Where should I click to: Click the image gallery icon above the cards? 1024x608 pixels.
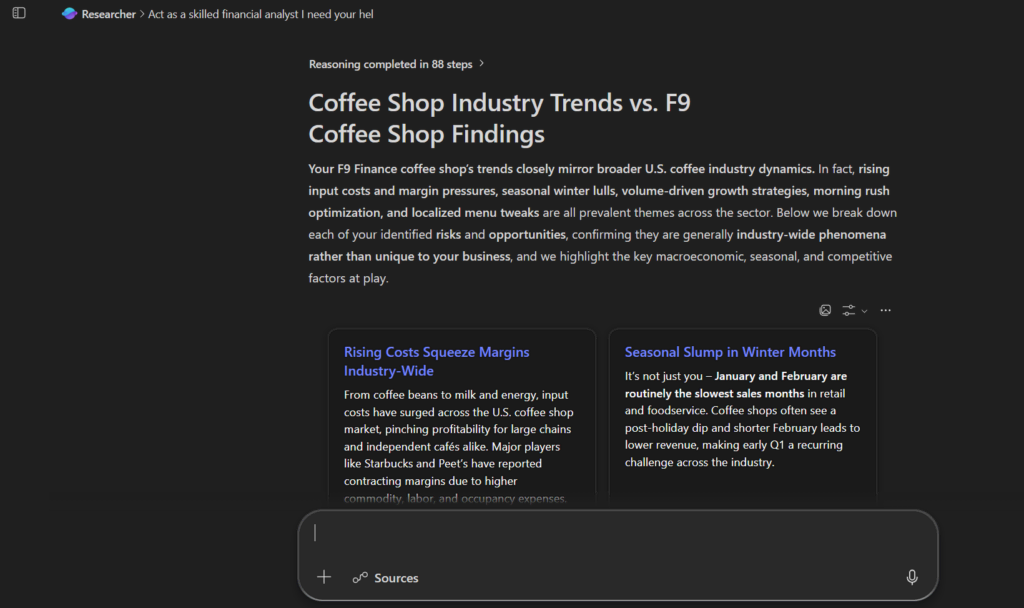point(825,310)
